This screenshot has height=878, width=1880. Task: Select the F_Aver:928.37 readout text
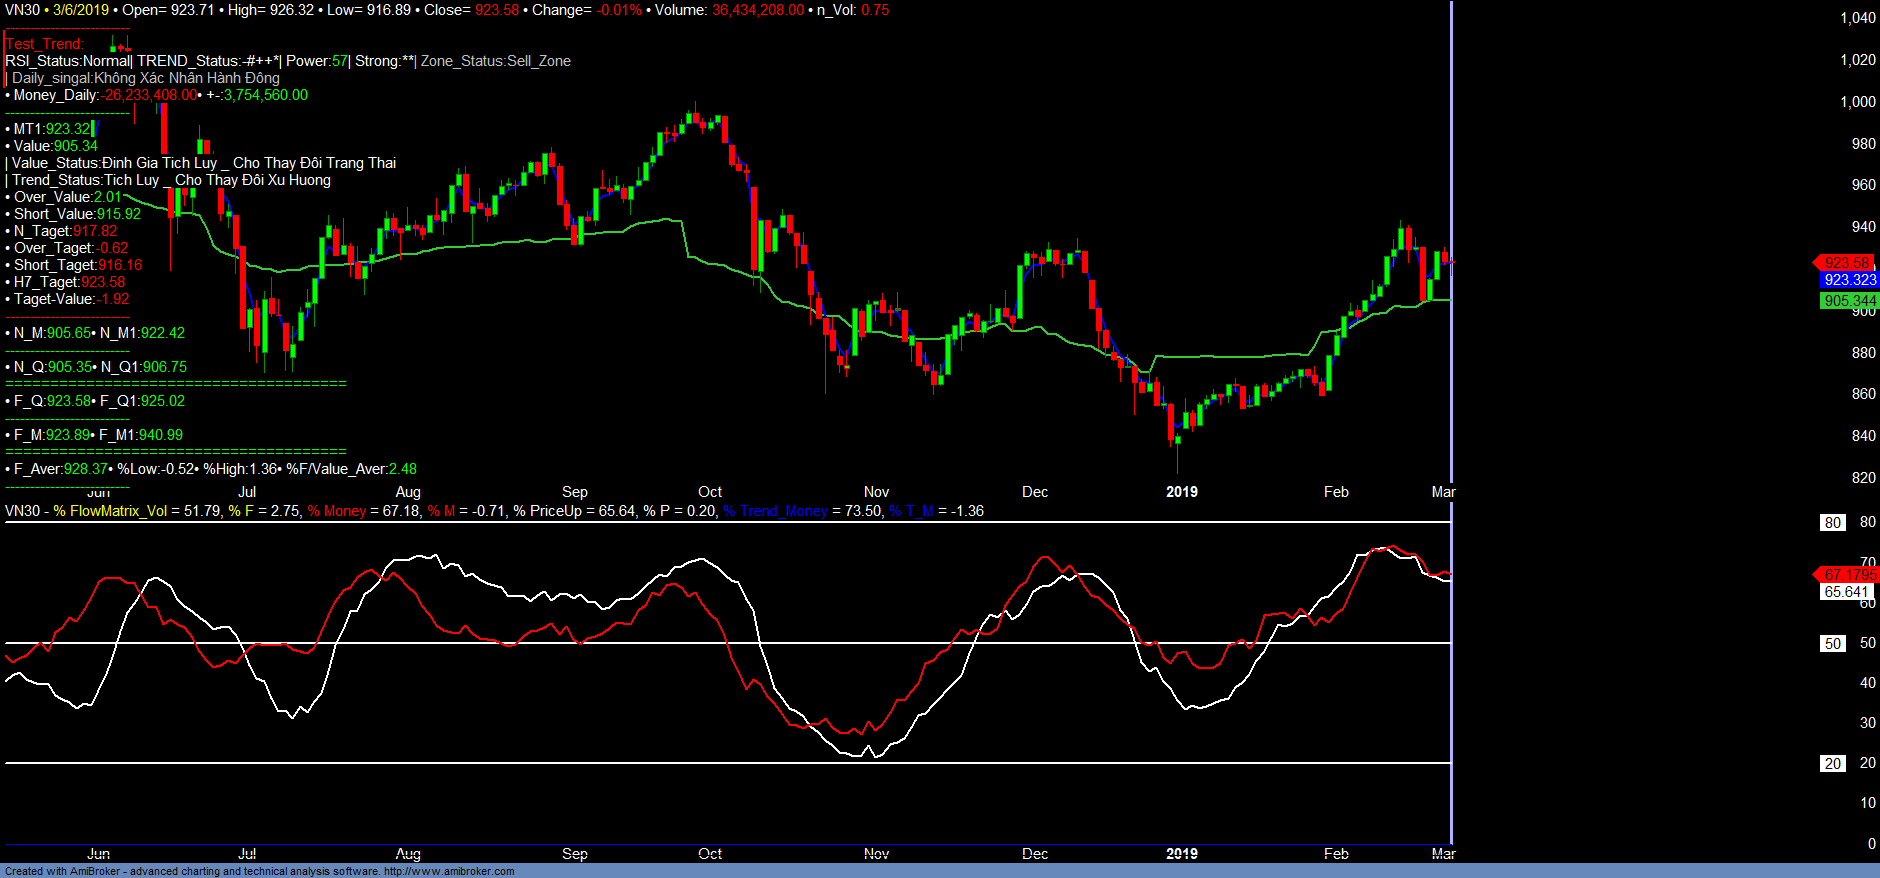coord(58,469)
